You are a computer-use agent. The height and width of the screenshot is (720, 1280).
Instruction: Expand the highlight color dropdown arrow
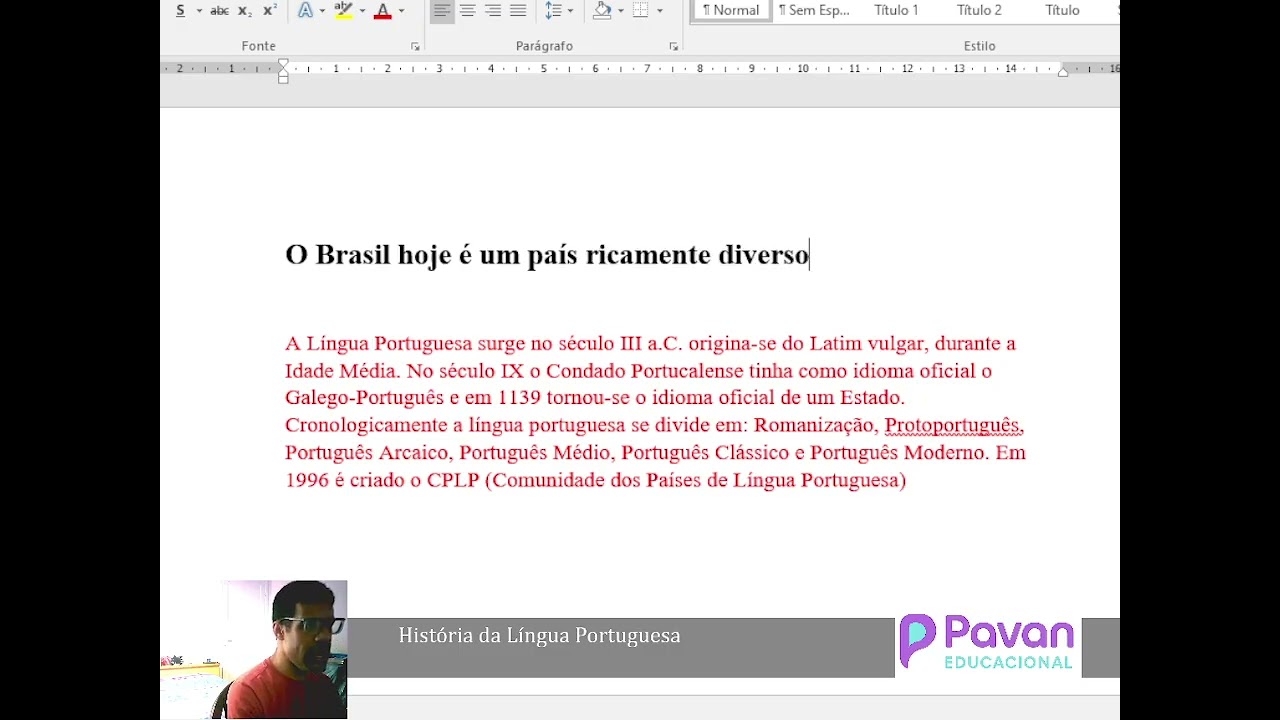coord(361,11)
